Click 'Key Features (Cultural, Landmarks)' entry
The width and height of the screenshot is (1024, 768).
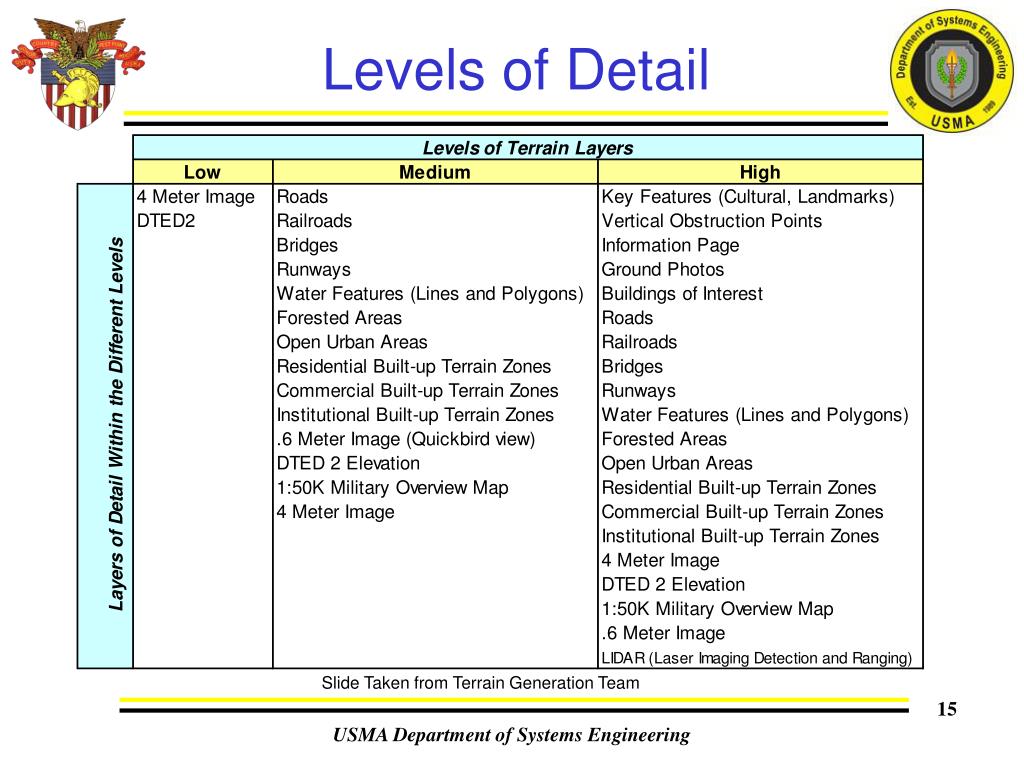tap(748, 197)
